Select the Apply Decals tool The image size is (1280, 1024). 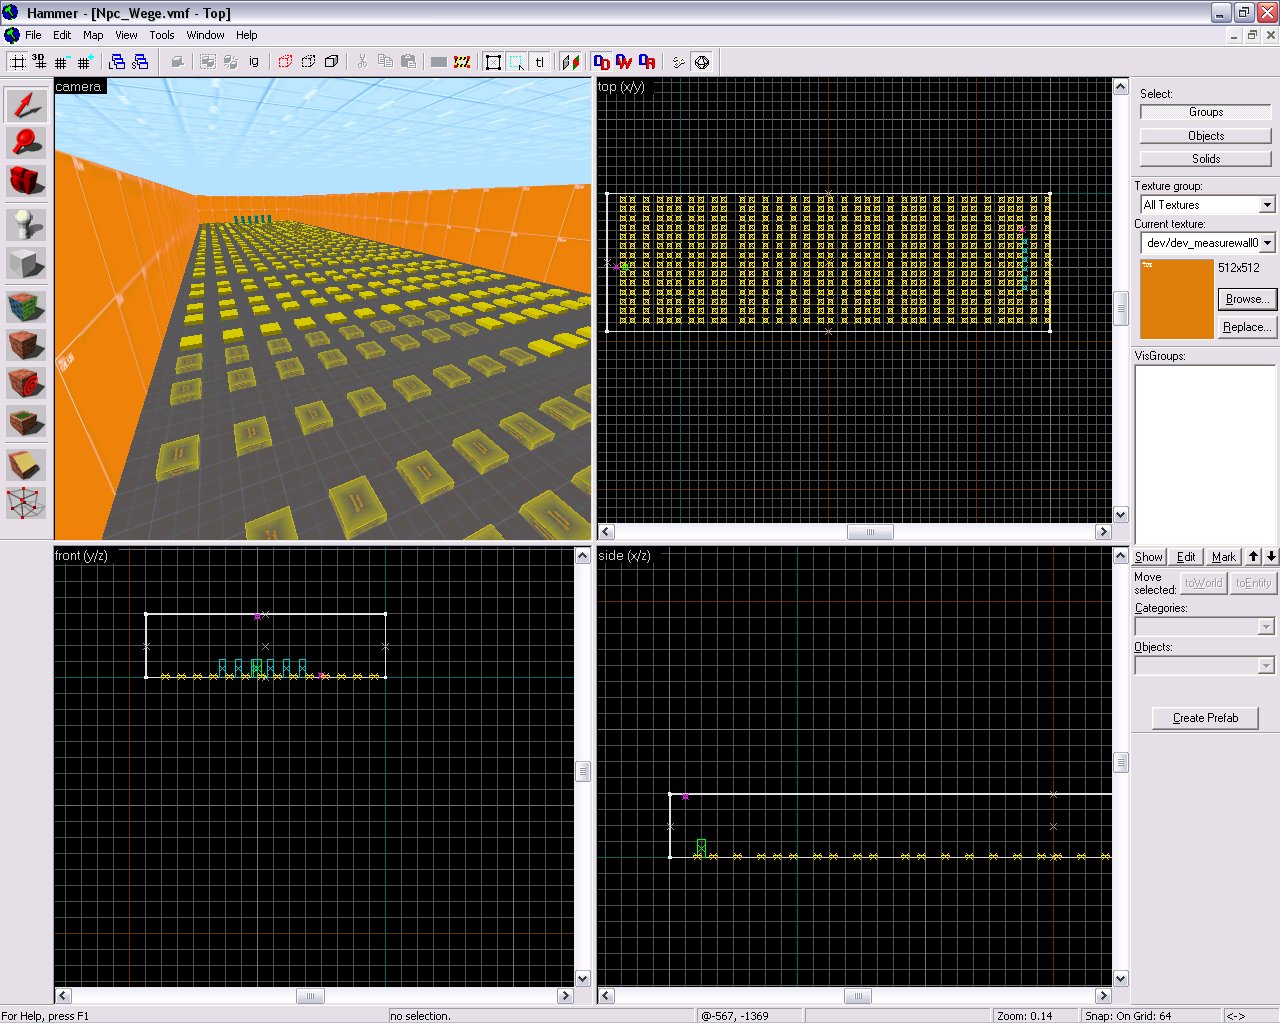click(x=26, y=383)
